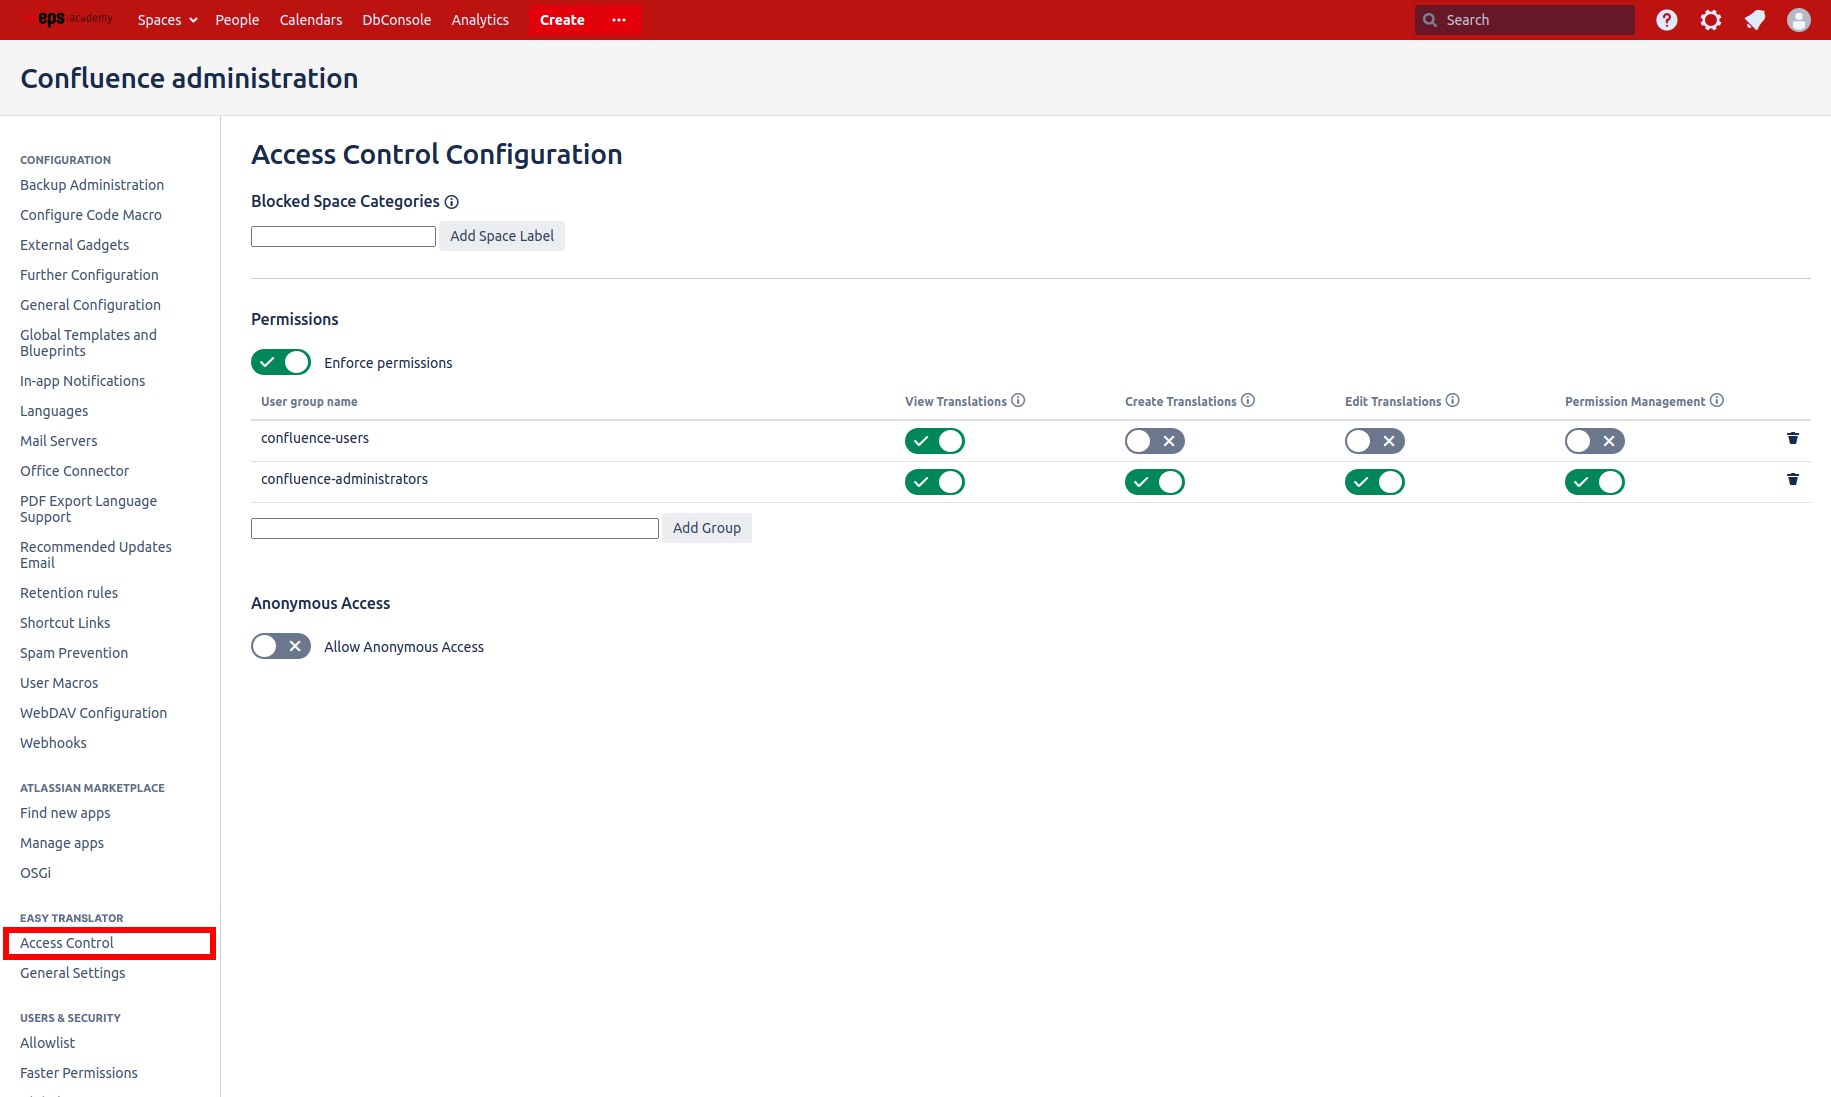
Task: Click the group name input field
Action: (454, 528)
